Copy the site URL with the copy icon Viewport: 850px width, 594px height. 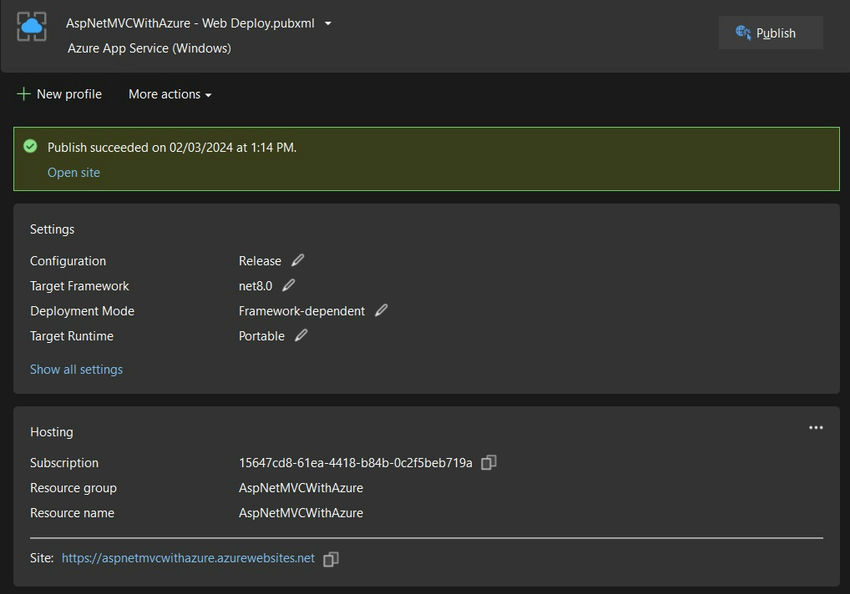pyautogui.click(x=331, y=558)
